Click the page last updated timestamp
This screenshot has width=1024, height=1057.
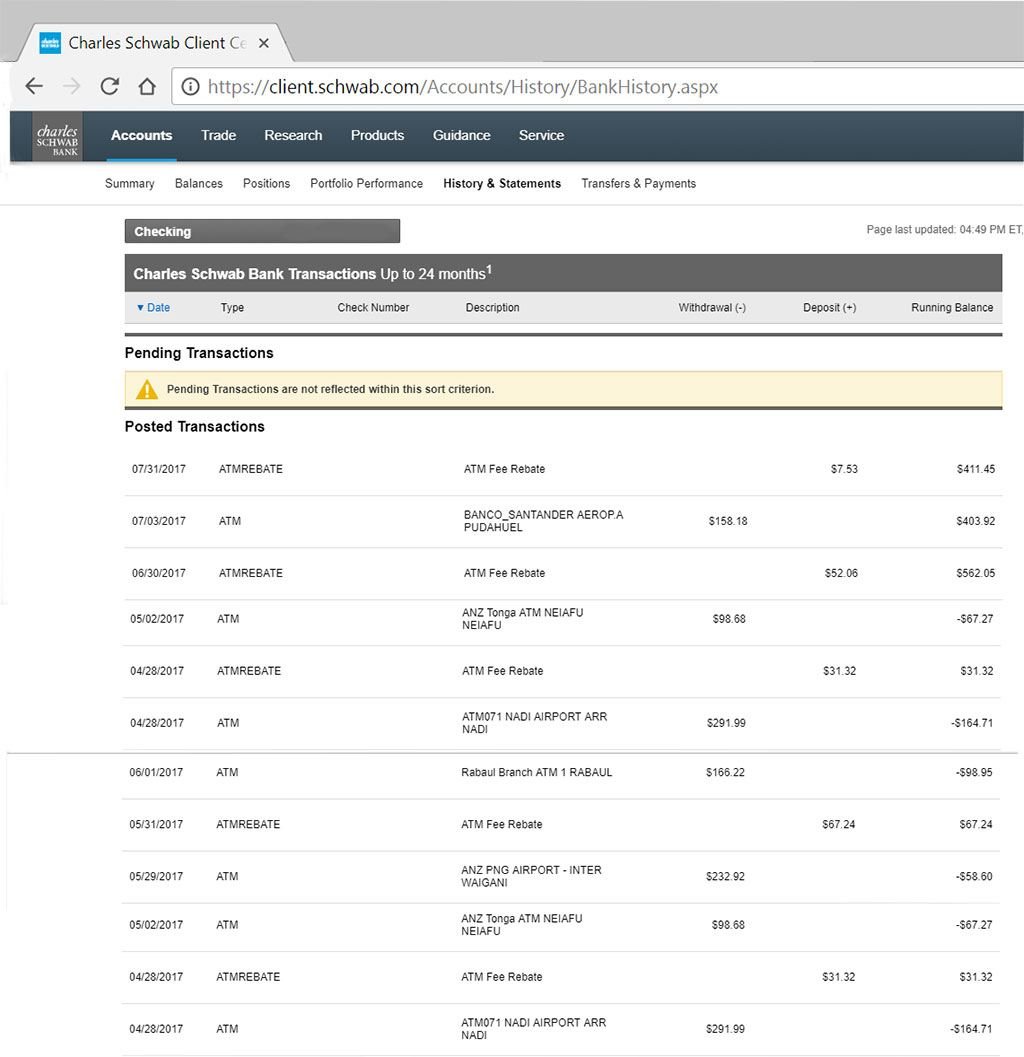pos(944,230)
